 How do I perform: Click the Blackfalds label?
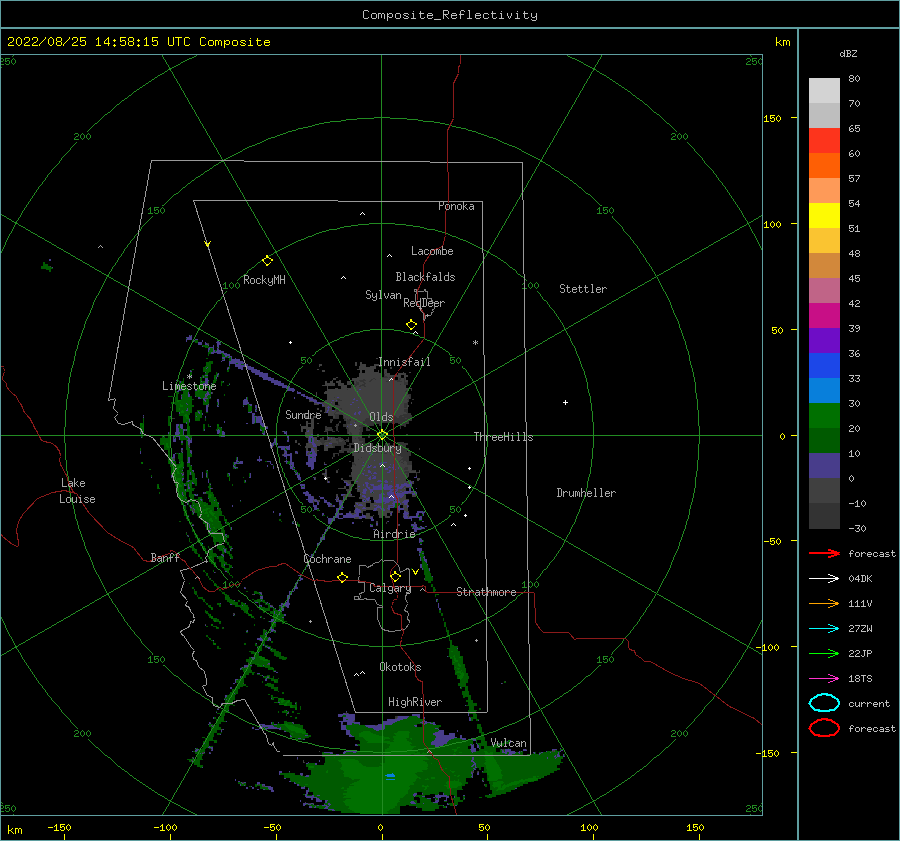point(425,277)
